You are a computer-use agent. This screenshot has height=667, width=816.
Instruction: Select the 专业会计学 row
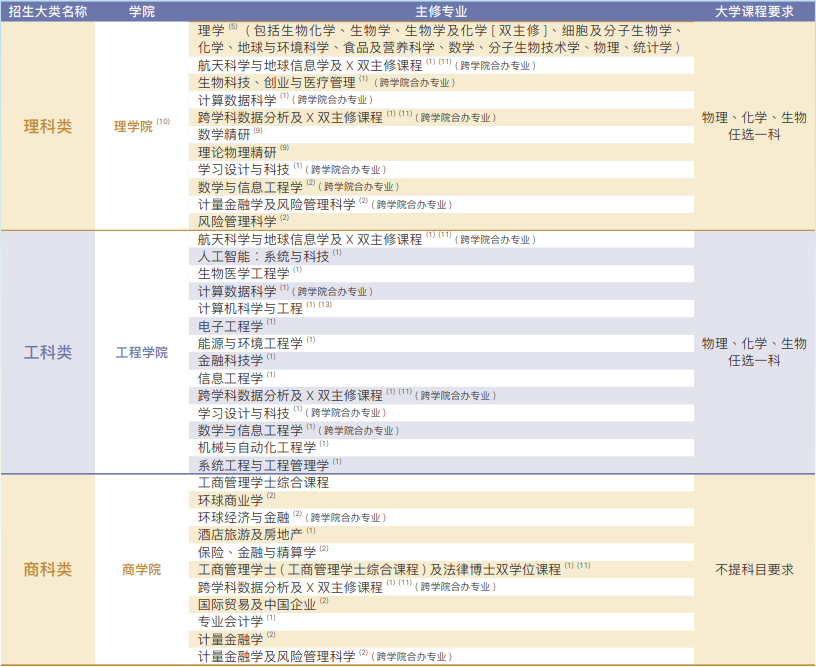tap(441, 622)
